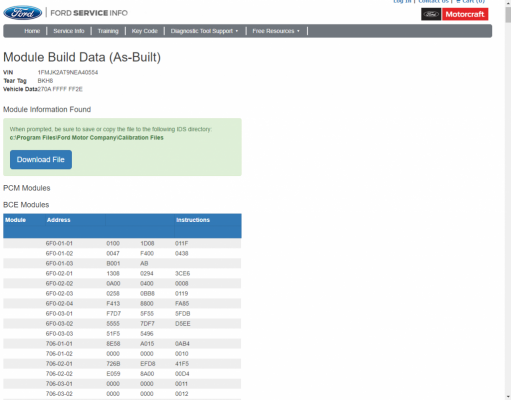Click the Address column header
Viewport: 511px width, 400px height.
(58, 220)
